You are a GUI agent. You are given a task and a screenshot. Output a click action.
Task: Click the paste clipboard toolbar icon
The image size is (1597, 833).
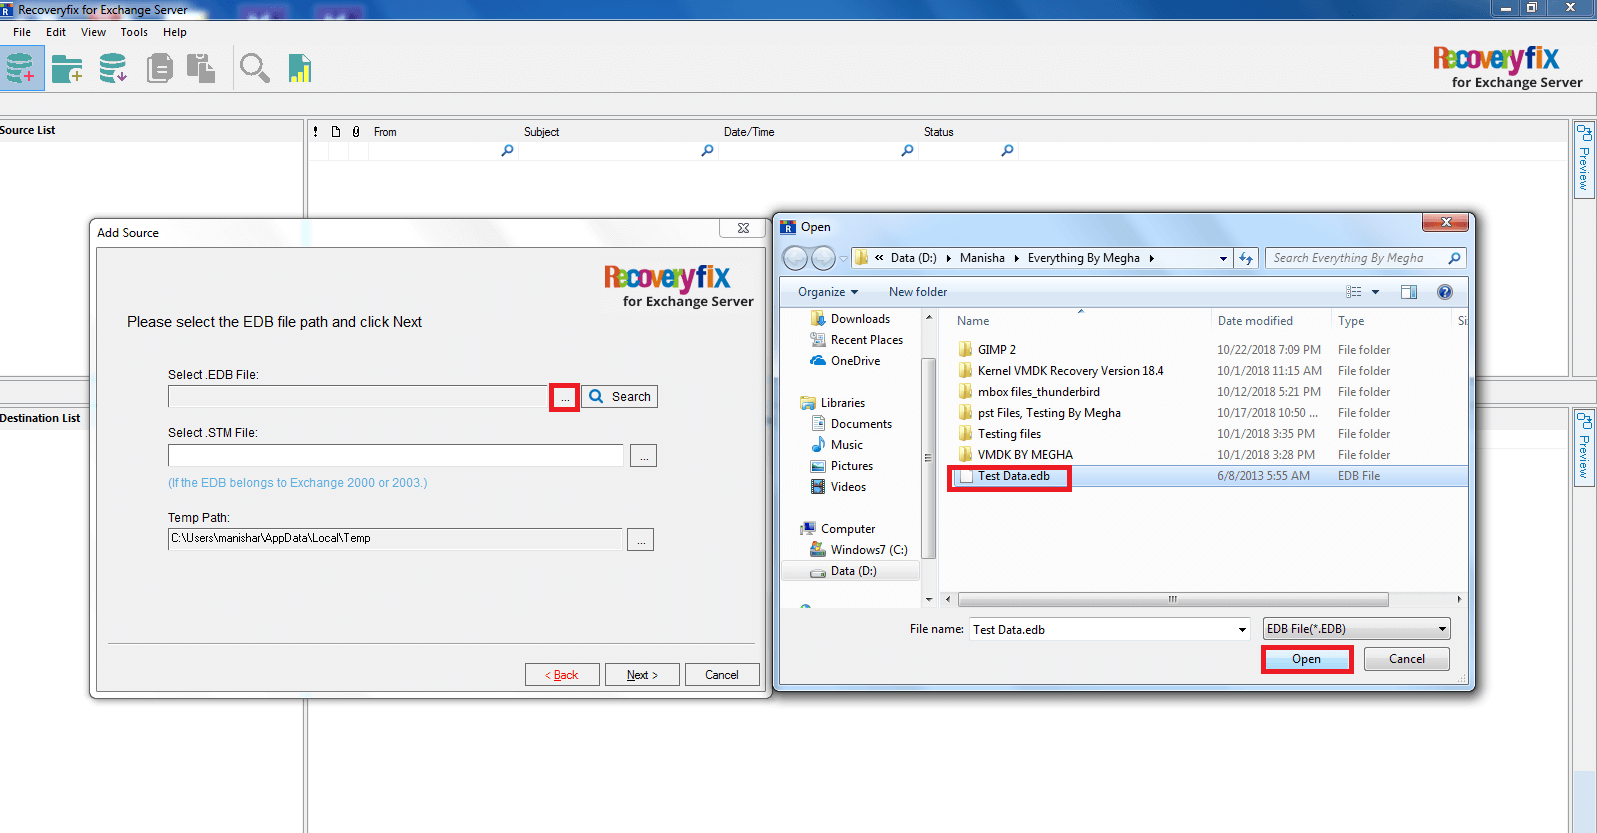(201, 68)
